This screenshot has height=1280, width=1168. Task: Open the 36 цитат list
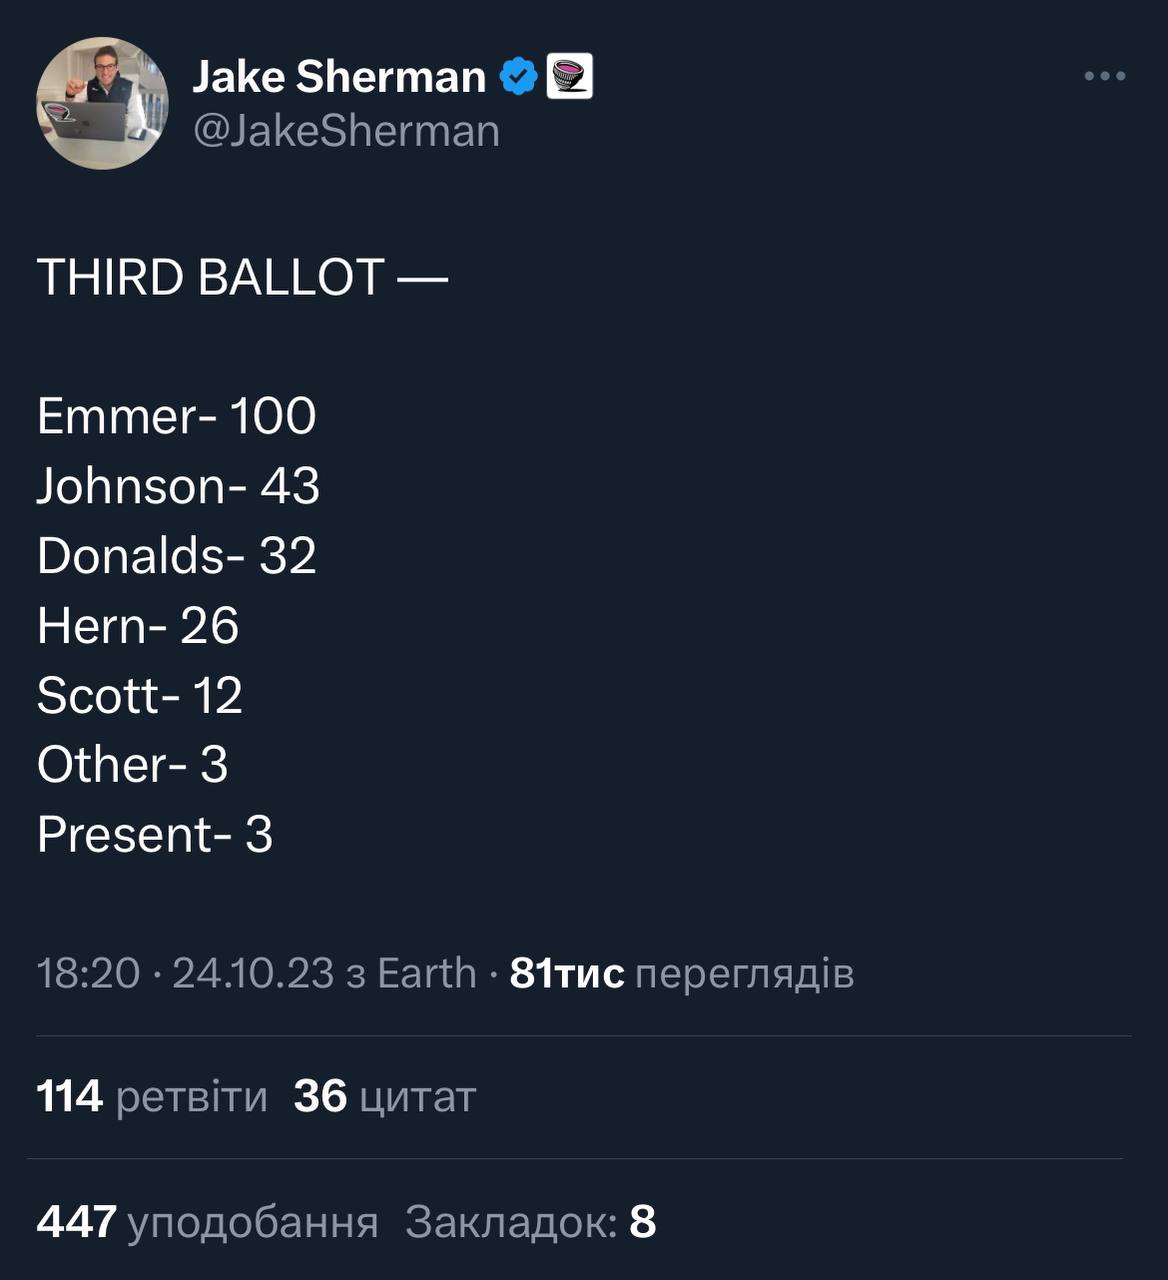(x=385, y=1096)
